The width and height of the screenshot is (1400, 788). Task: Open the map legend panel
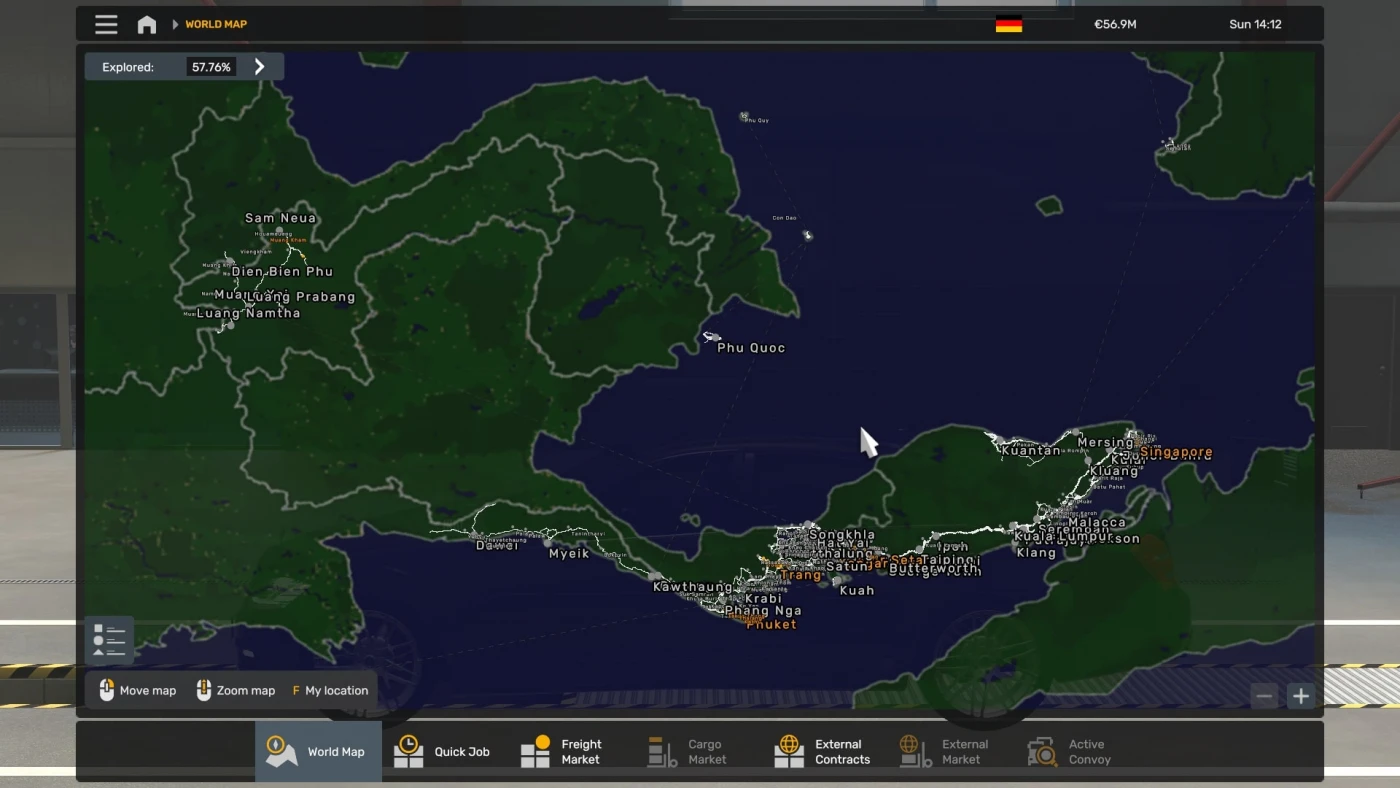point(109,639)
